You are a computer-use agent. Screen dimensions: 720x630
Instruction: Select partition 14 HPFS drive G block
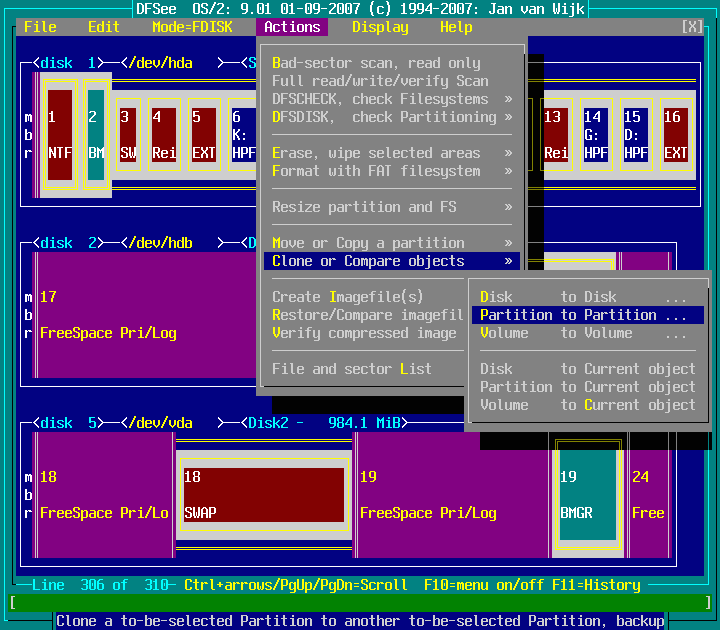click(x=596, y=135)
